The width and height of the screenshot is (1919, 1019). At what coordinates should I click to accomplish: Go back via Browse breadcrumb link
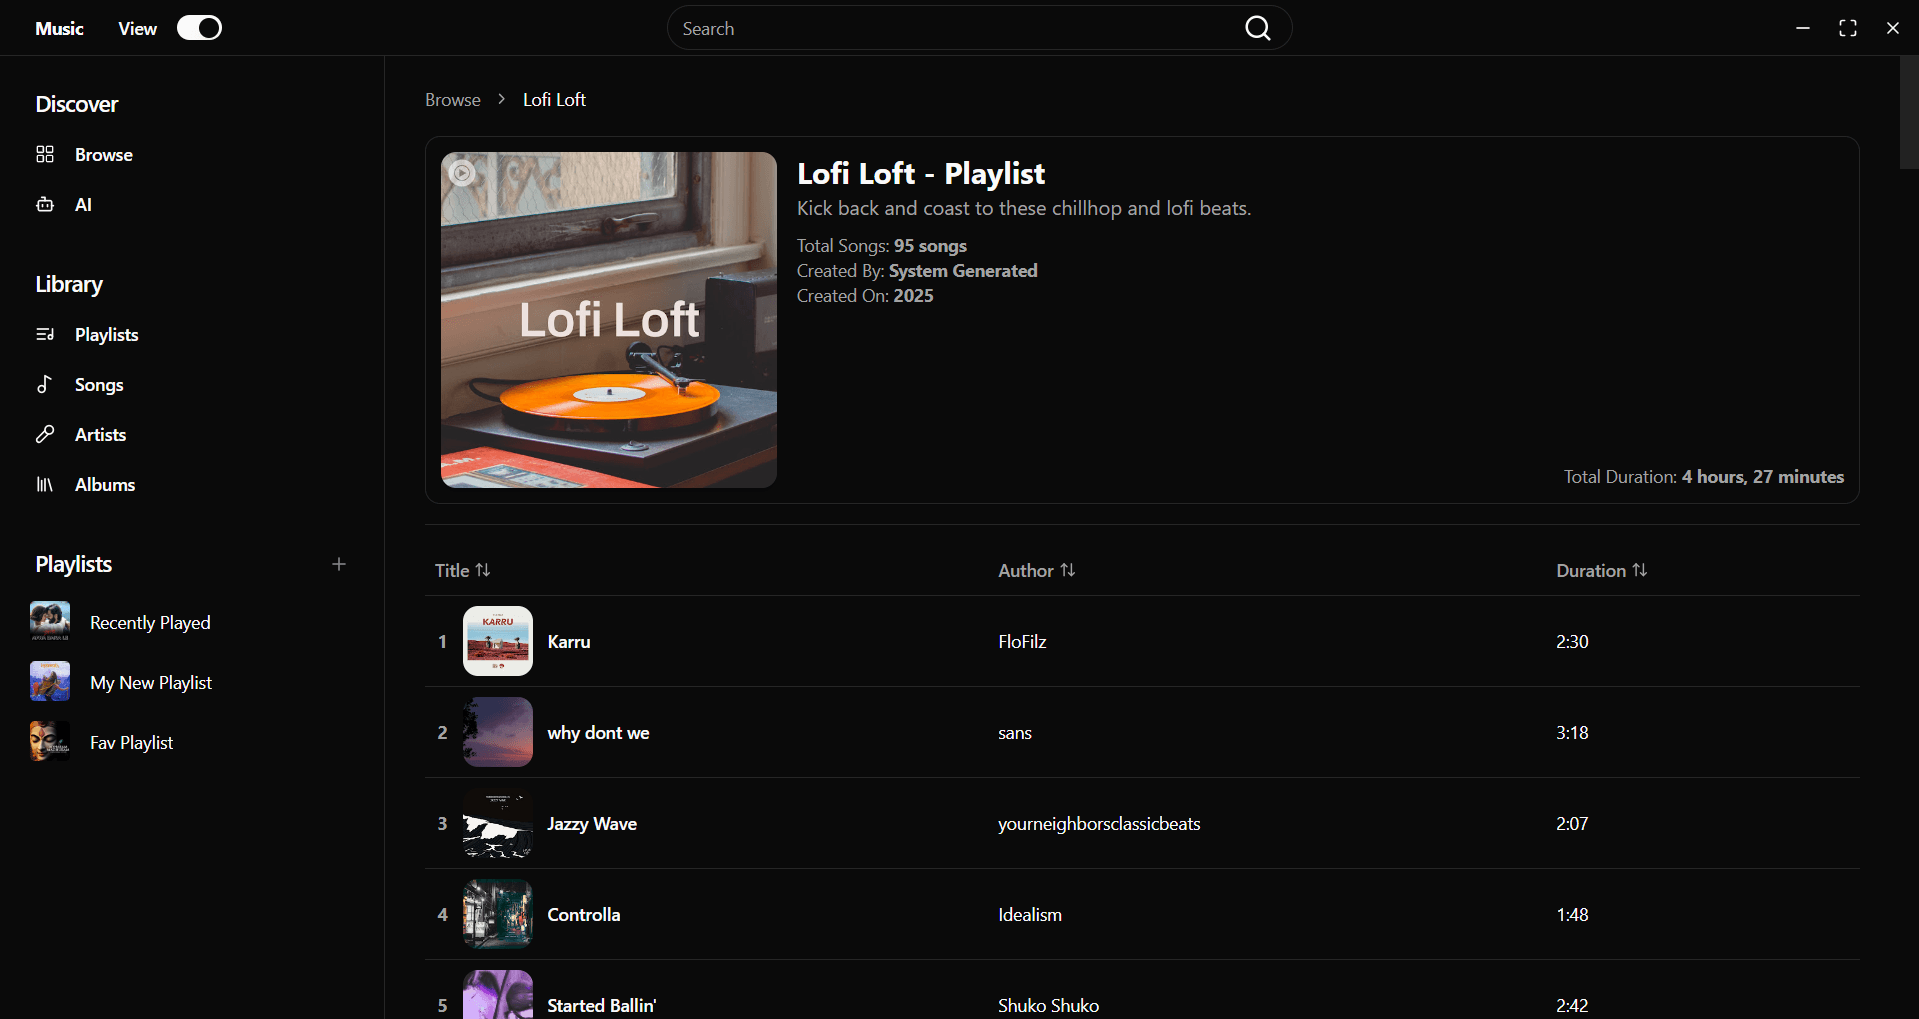(452, 100)
